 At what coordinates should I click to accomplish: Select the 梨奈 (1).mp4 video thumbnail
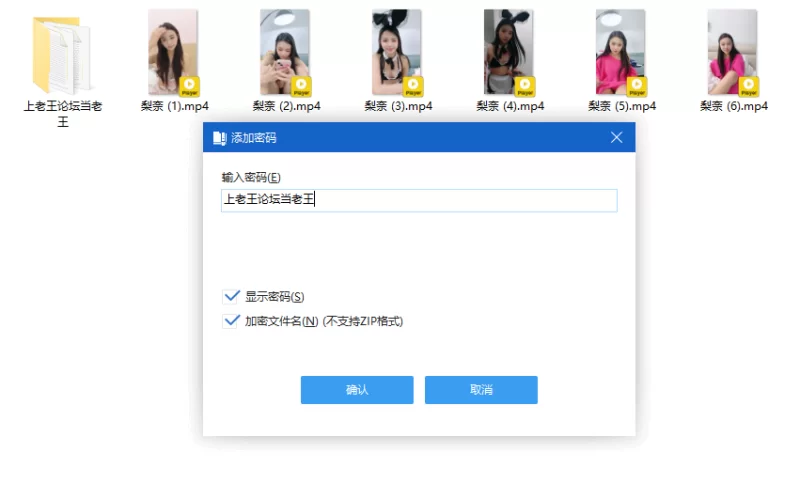tap(173, 53)
